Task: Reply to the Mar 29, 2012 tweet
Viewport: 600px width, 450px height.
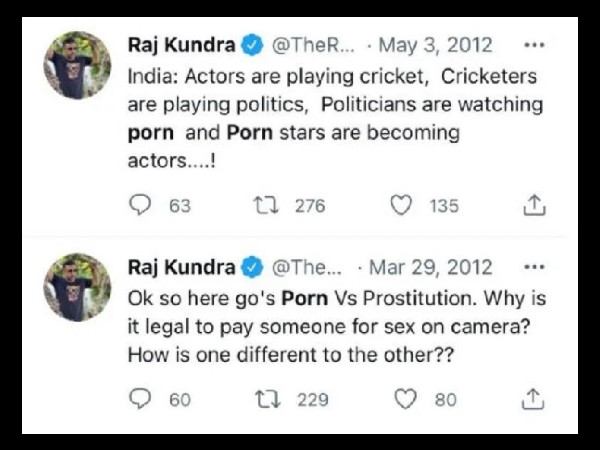Action: pyautogui.click(x=141, y=399)
